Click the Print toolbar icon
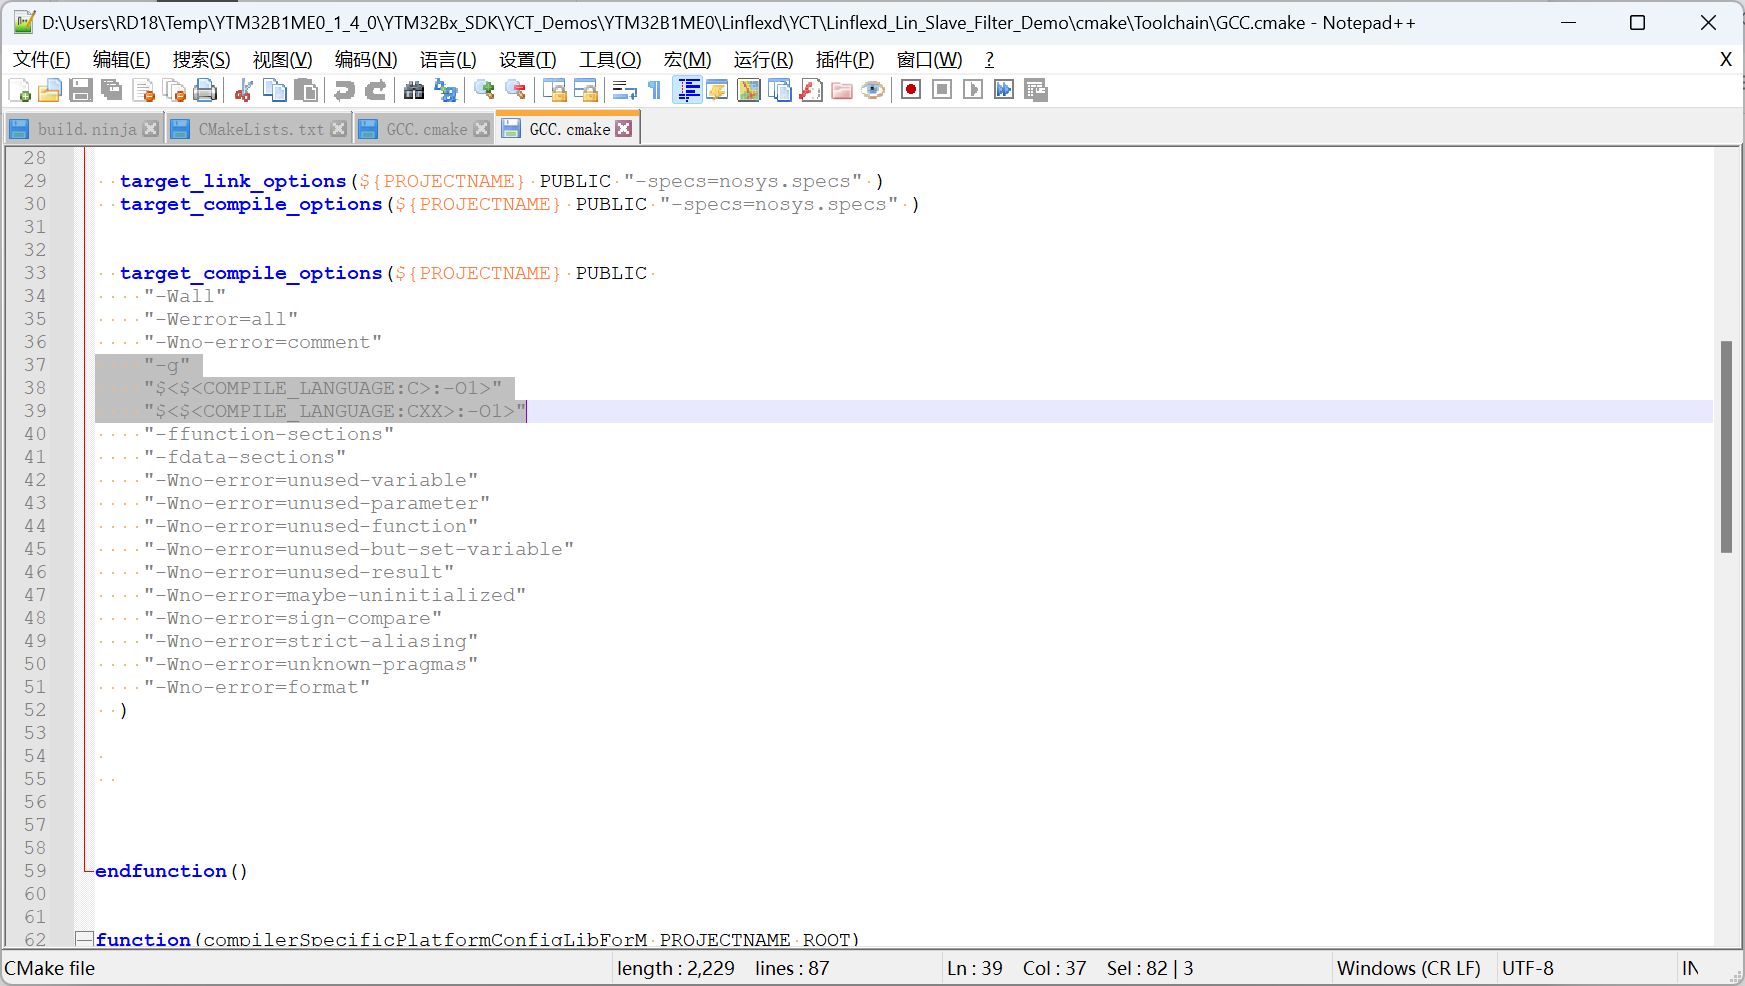This screenshot has width=1745, height=986. click(205, 91)
